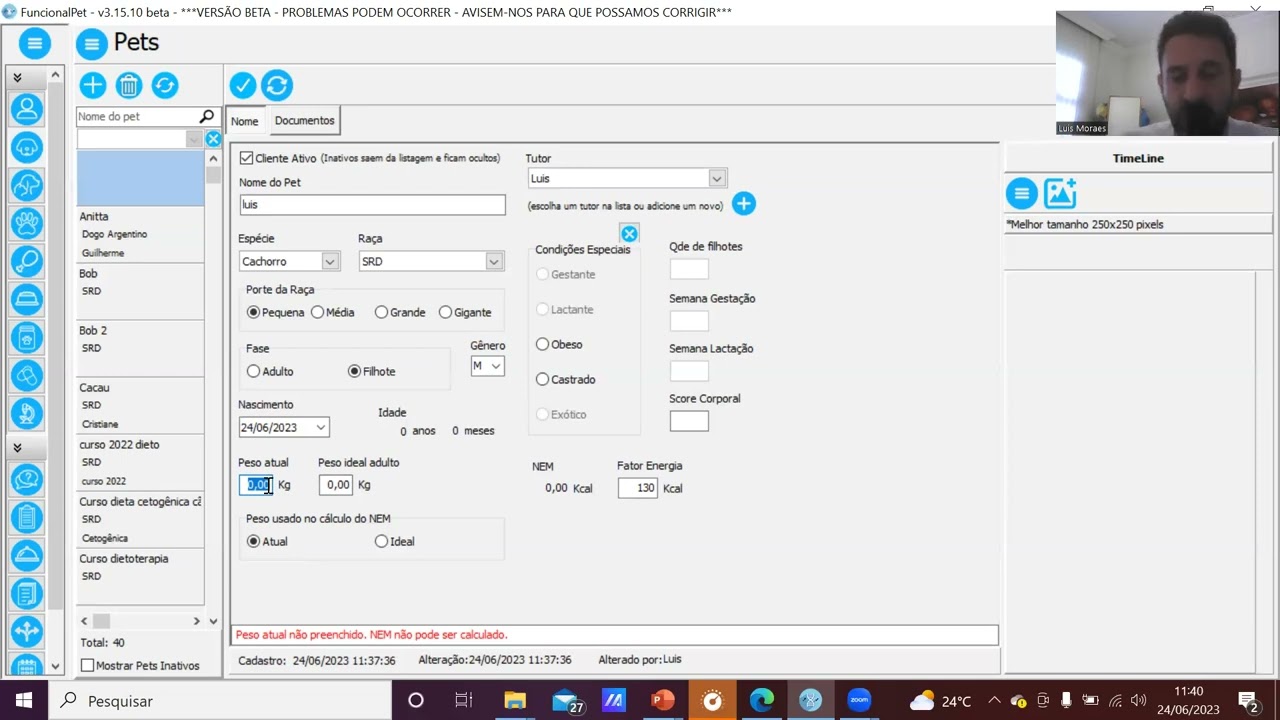This screenshot has width=1280, height=720.
Task: Select the Obeso condition
Action: tap(542, 344)
